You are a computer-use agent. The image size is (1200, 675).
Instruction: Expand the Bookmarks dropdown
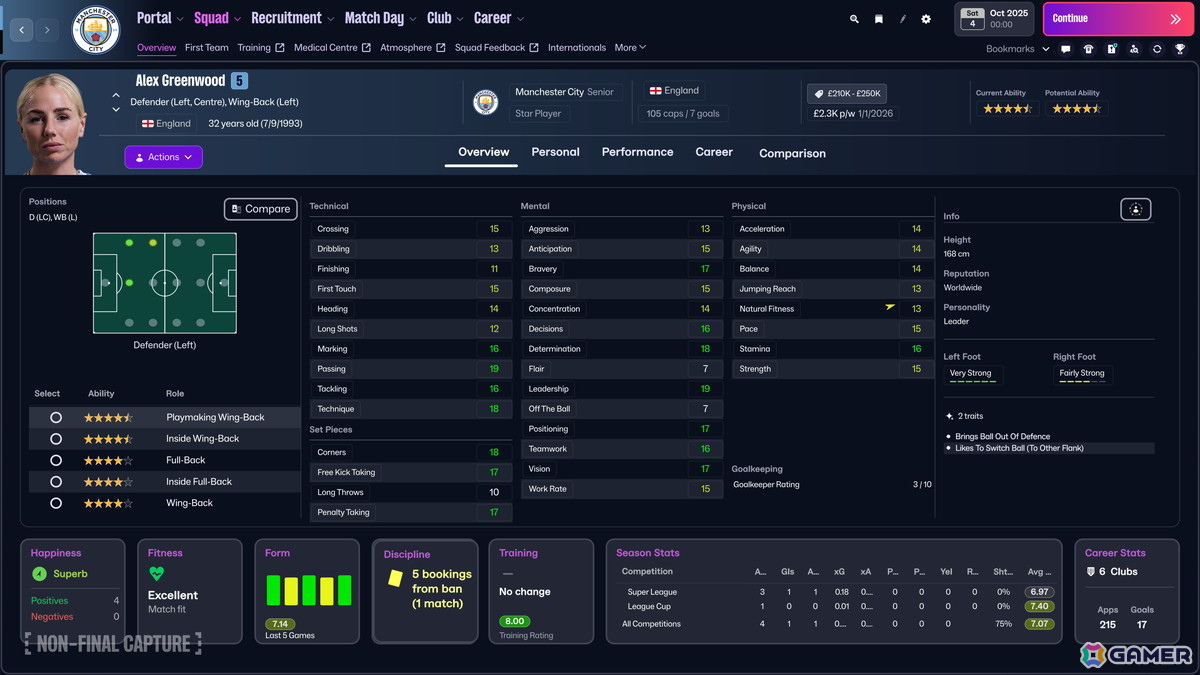click(1046, 48)
